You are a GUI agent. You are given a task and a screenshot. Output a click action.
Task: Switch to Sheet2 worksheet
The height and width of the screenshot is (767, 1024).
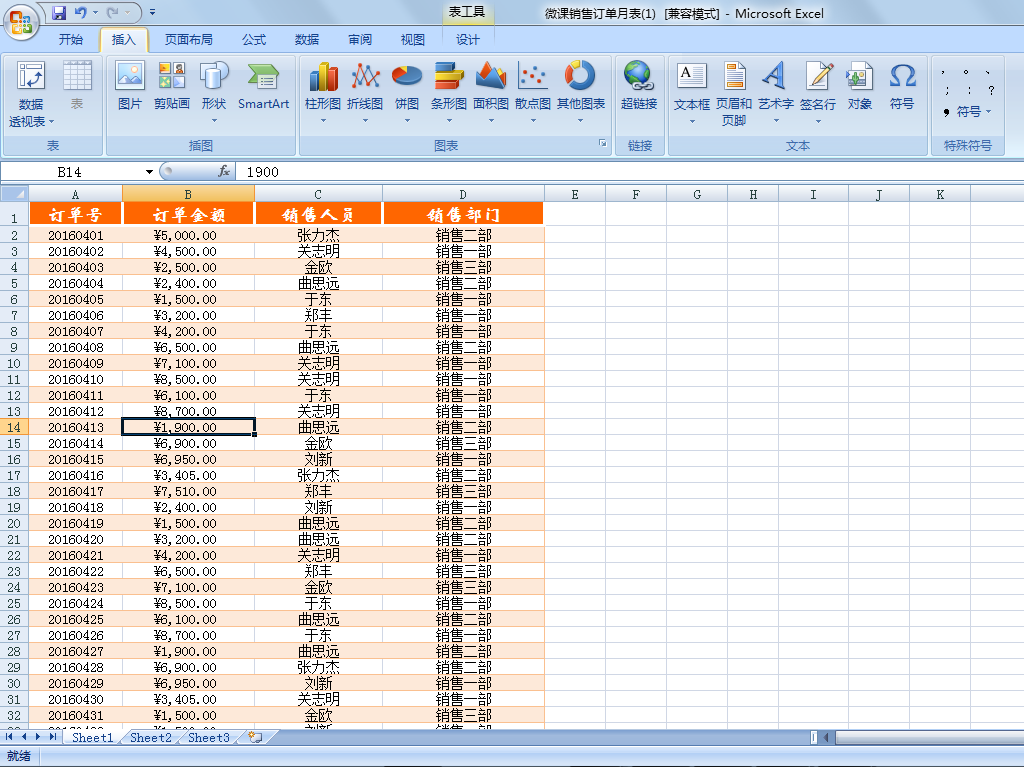click(x=151, y=737)
